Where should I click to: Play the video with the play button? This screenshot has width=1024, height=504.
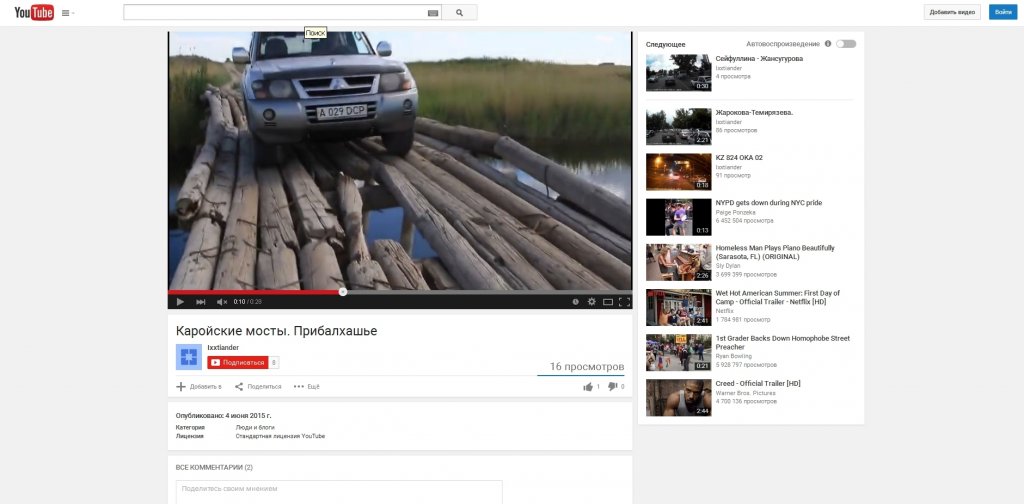pyautogui.click(x=180, y=301)
